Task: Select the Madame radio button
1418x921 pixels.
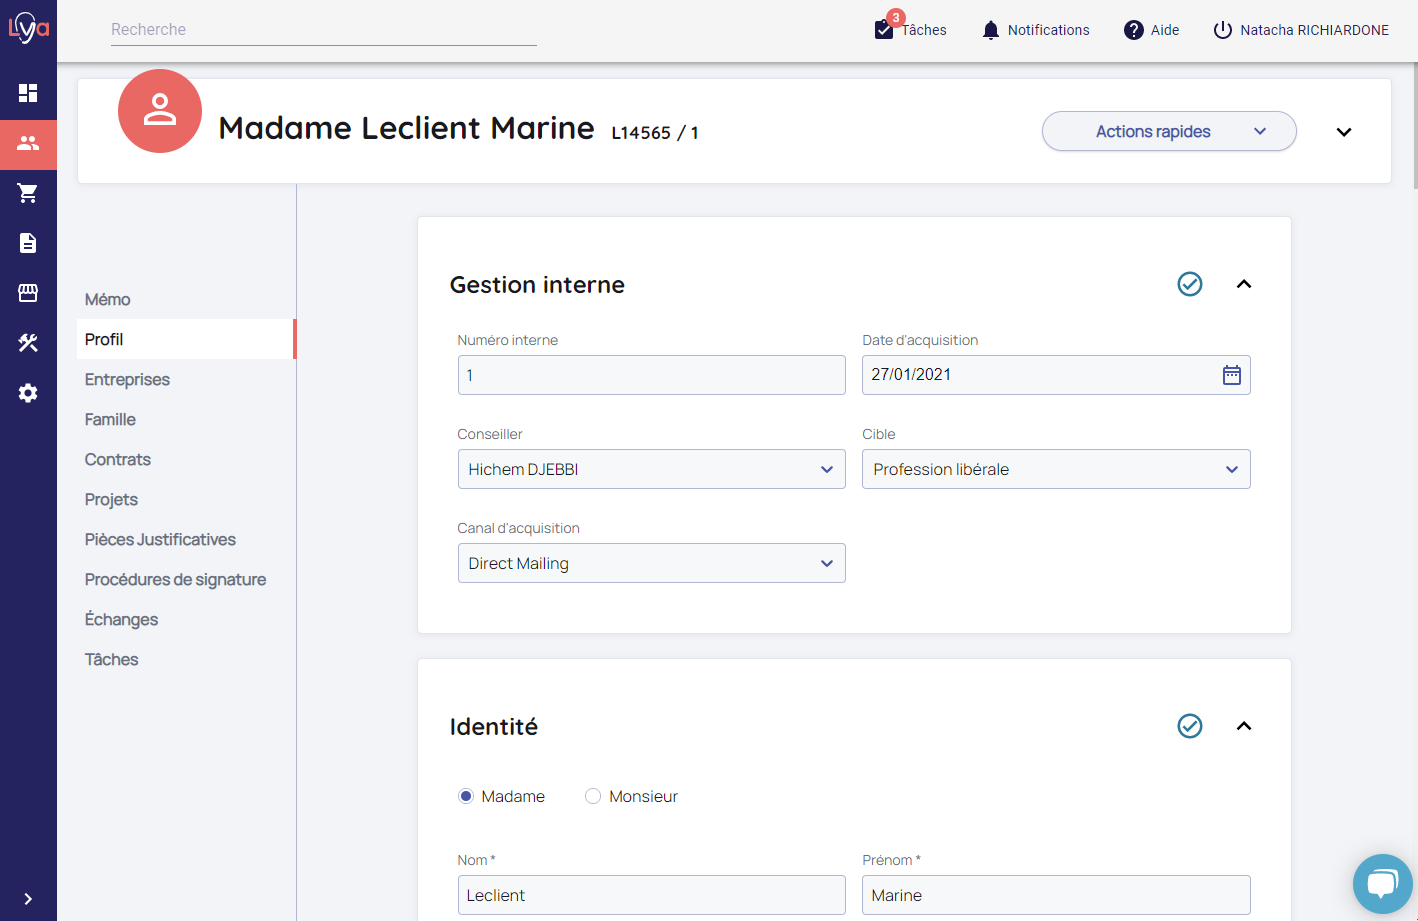Action: [466, 796]
